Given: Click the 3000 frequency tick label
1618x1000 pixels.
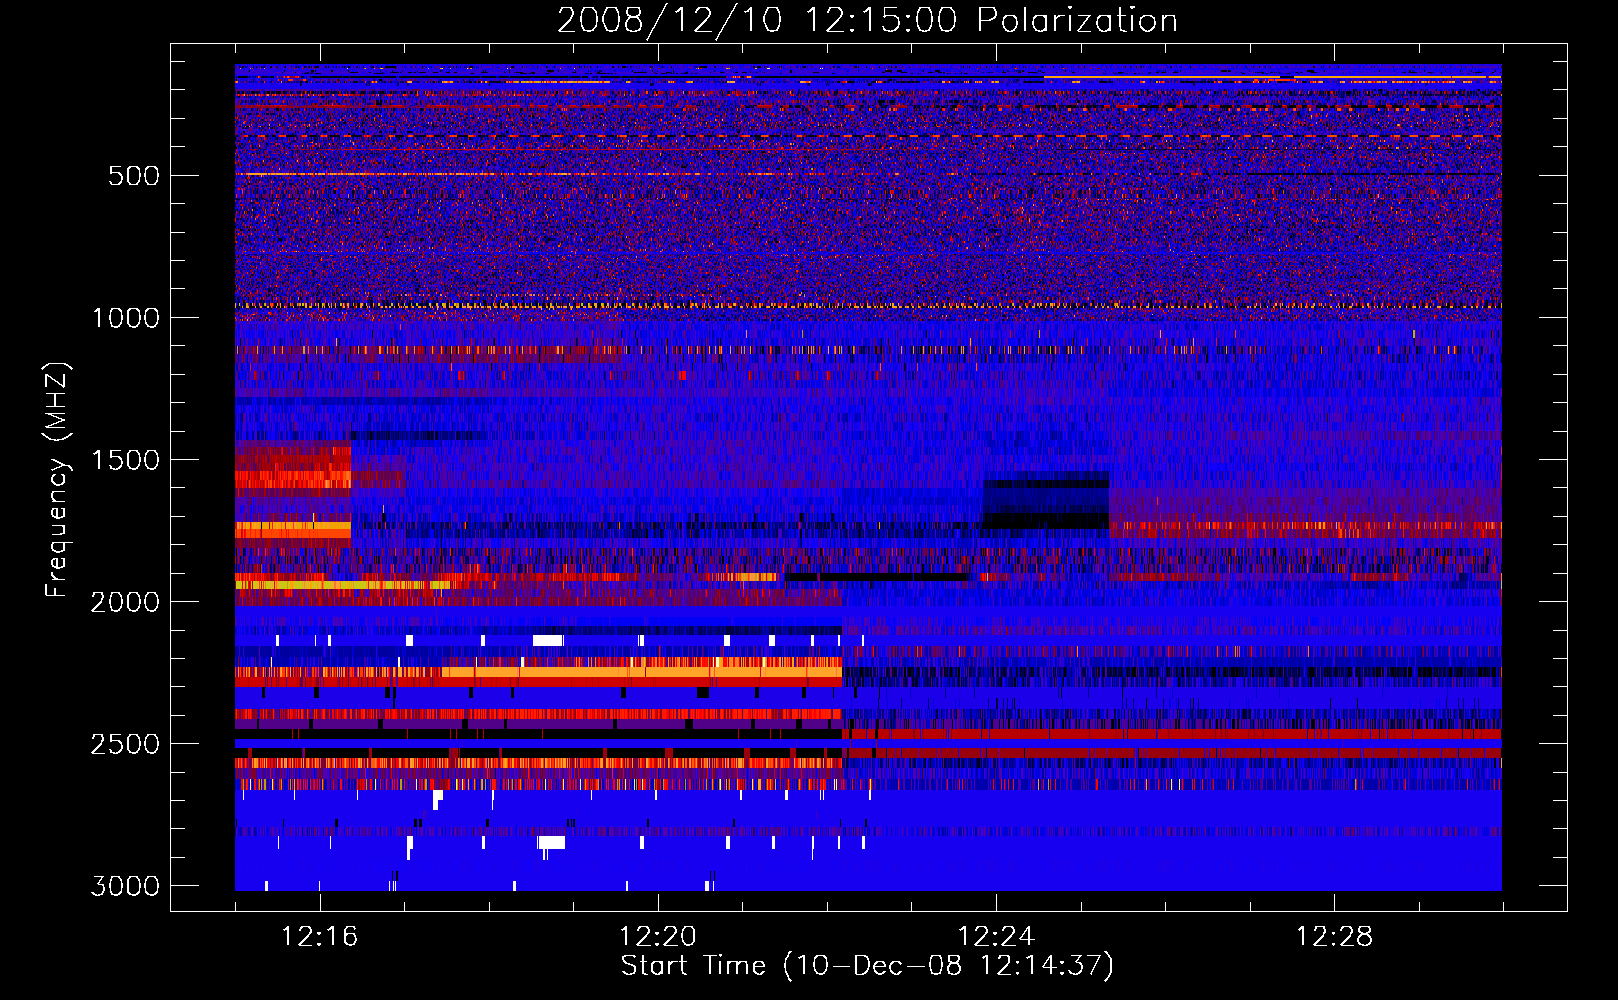Looking at the screenshot, I should (x=125, y=886).
